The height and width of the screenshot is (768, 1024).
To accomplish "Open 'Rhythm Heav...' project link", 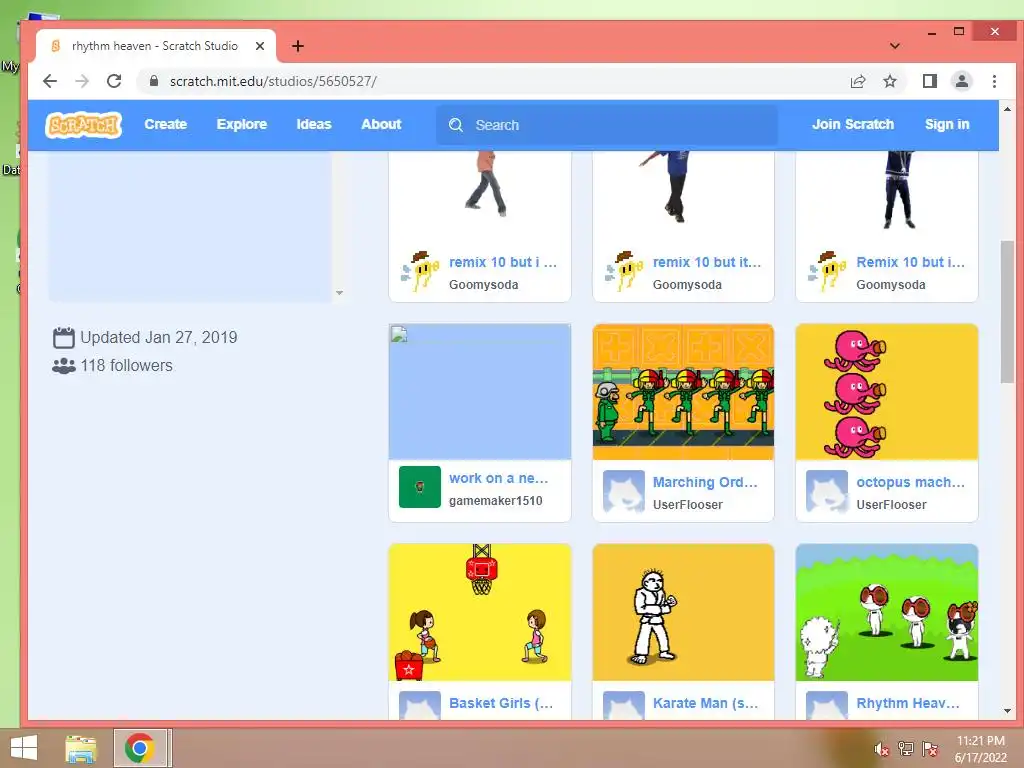I will [908, 703].
